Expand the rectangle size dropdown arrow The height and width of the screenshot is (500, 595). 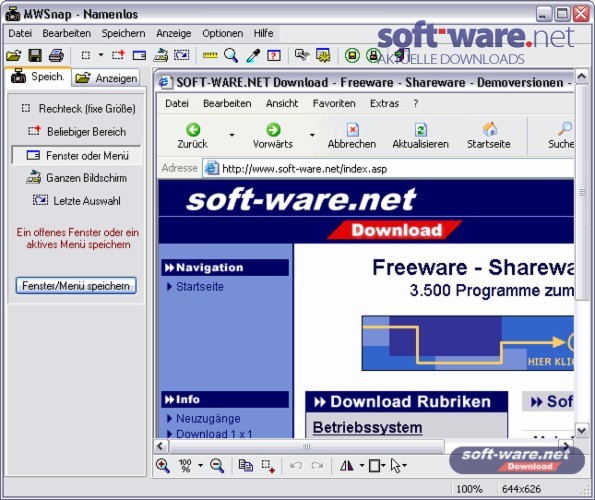[101, 55]
